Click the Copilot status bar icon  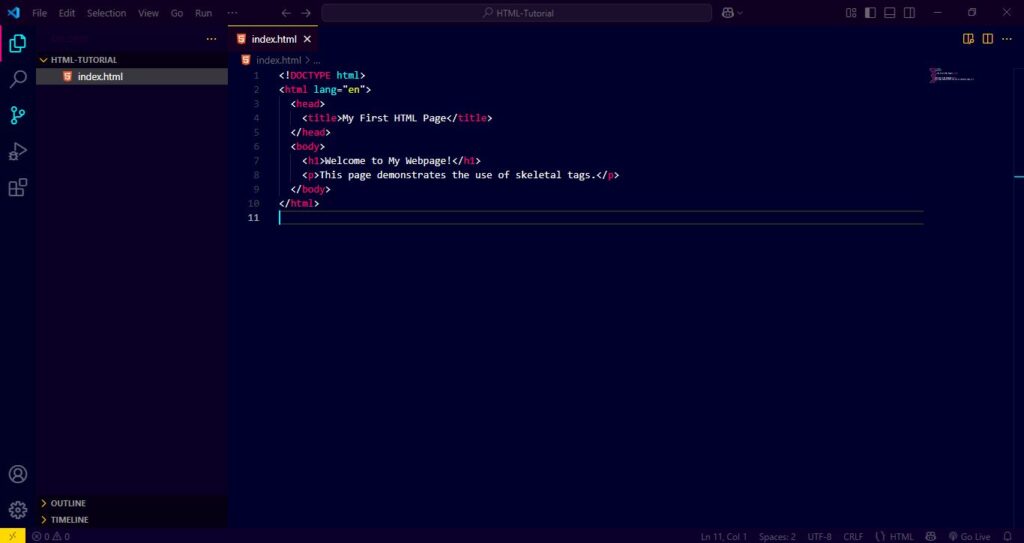(x=931, y=536)
